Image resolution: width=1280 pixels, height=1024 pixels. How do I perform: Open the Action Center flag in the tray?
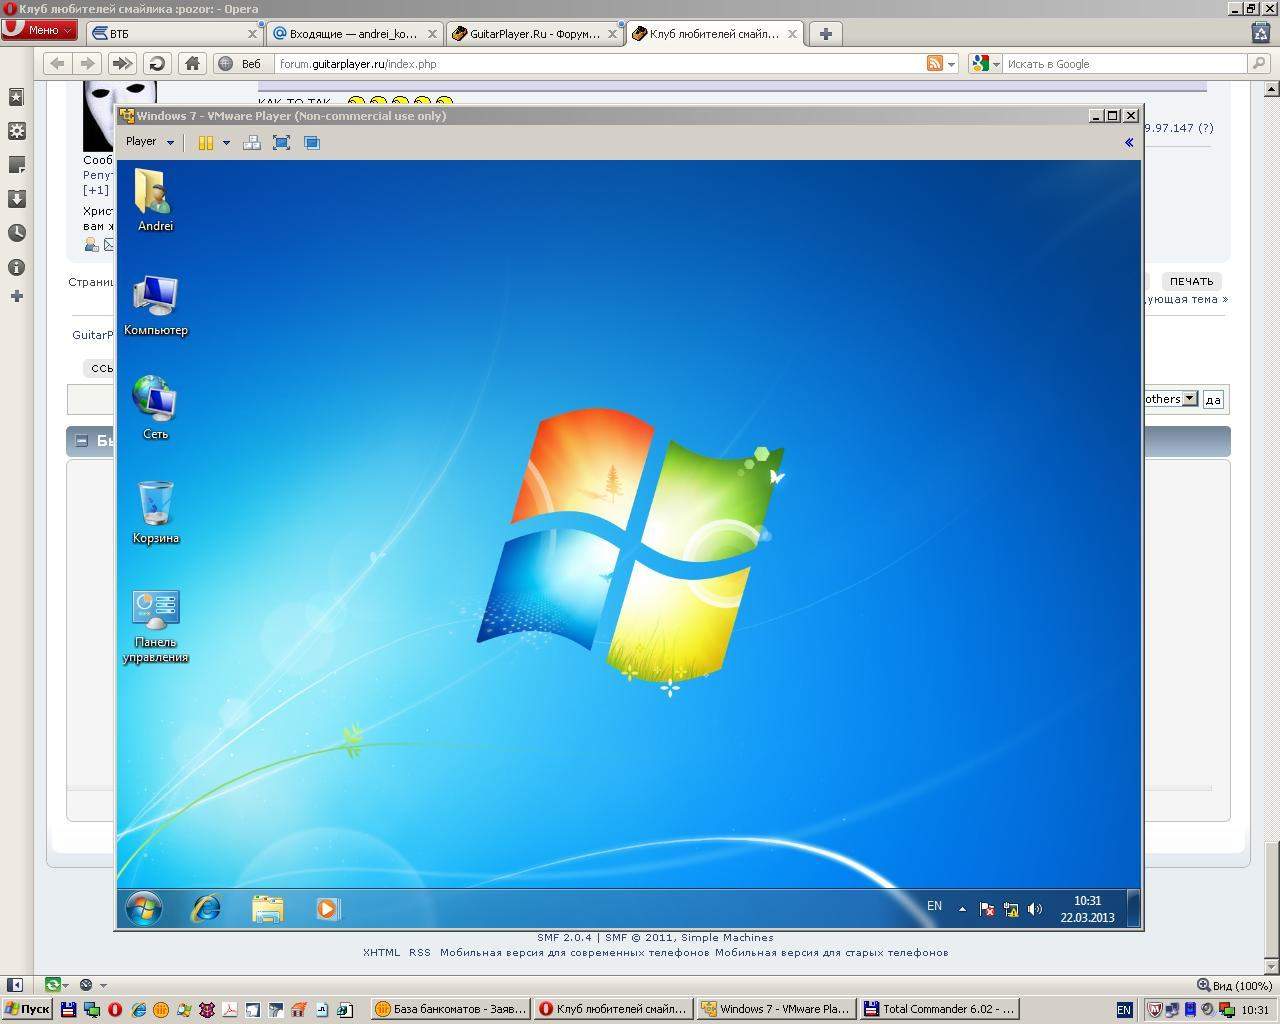click(986, 909)
